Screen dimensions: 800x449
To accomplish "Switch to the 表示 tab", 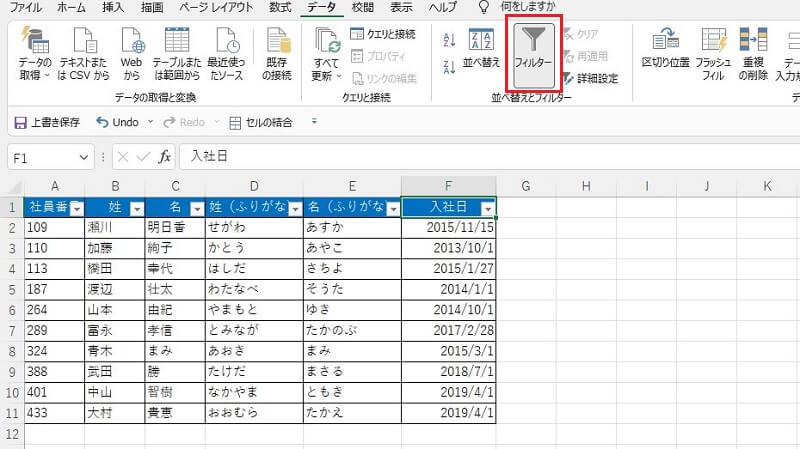I will tap(401, 7).
